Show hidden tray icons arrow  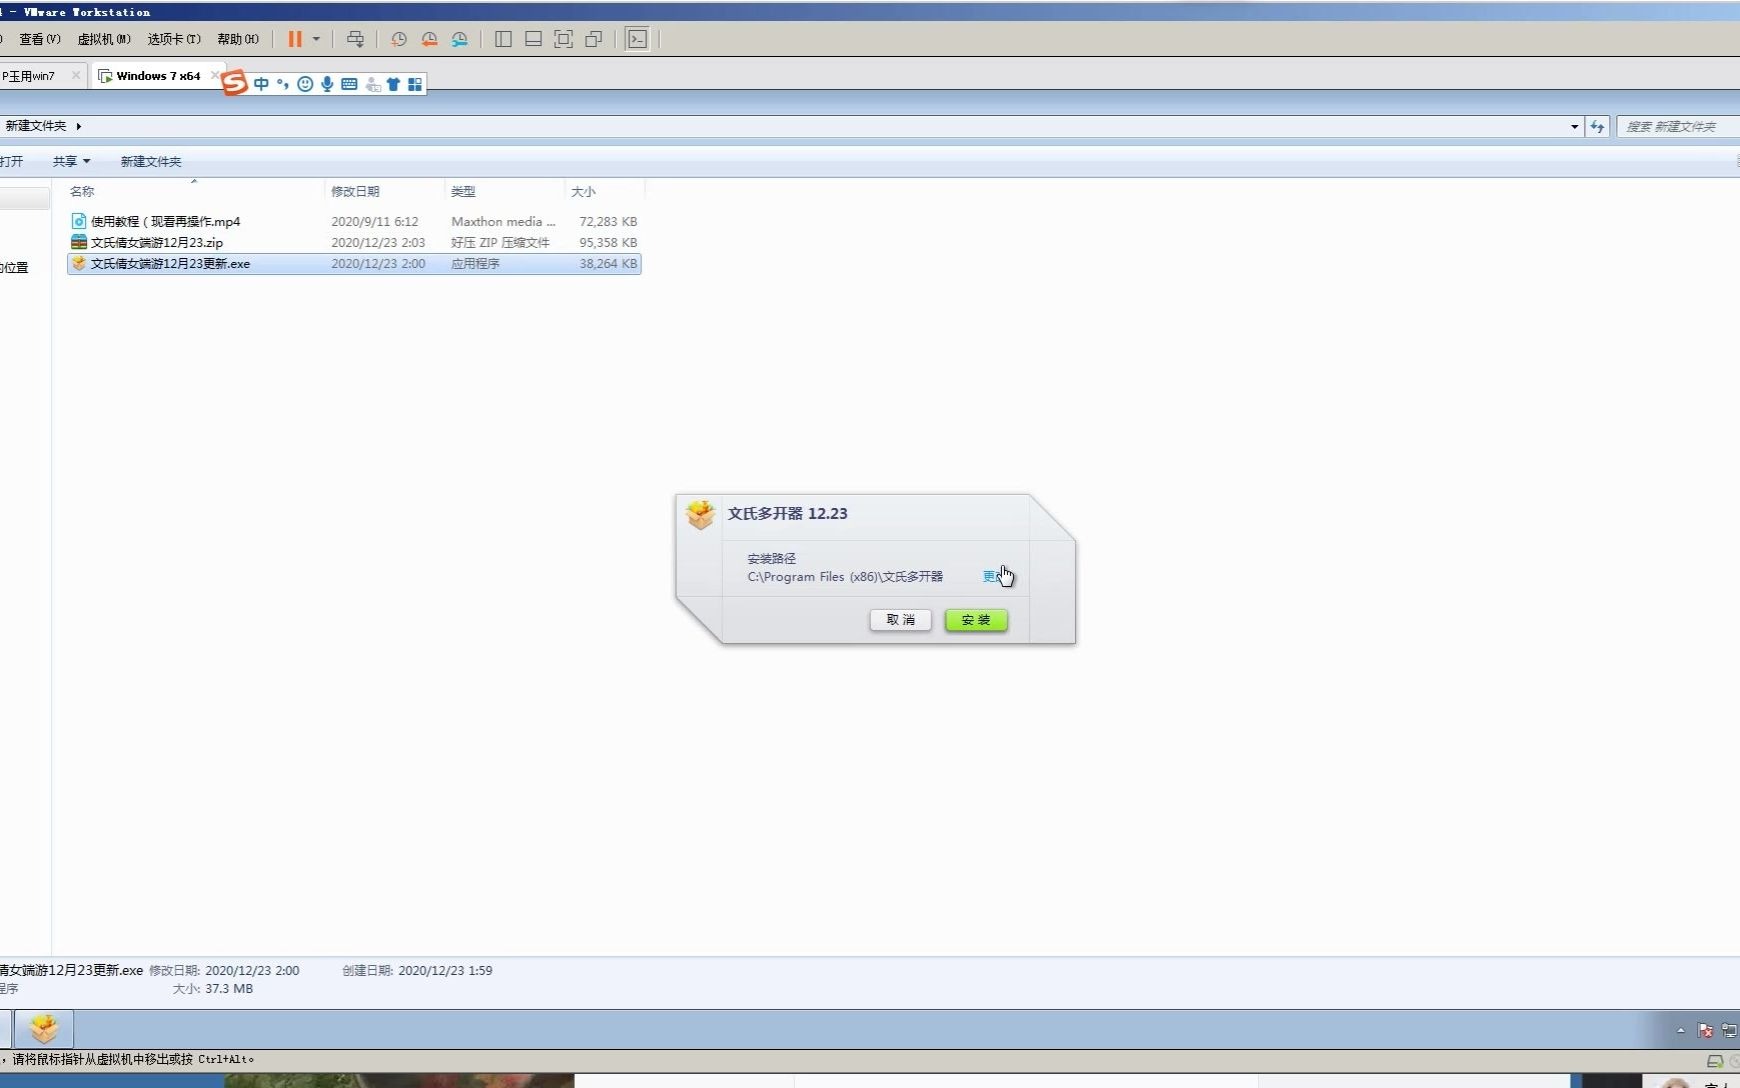1680,1030
